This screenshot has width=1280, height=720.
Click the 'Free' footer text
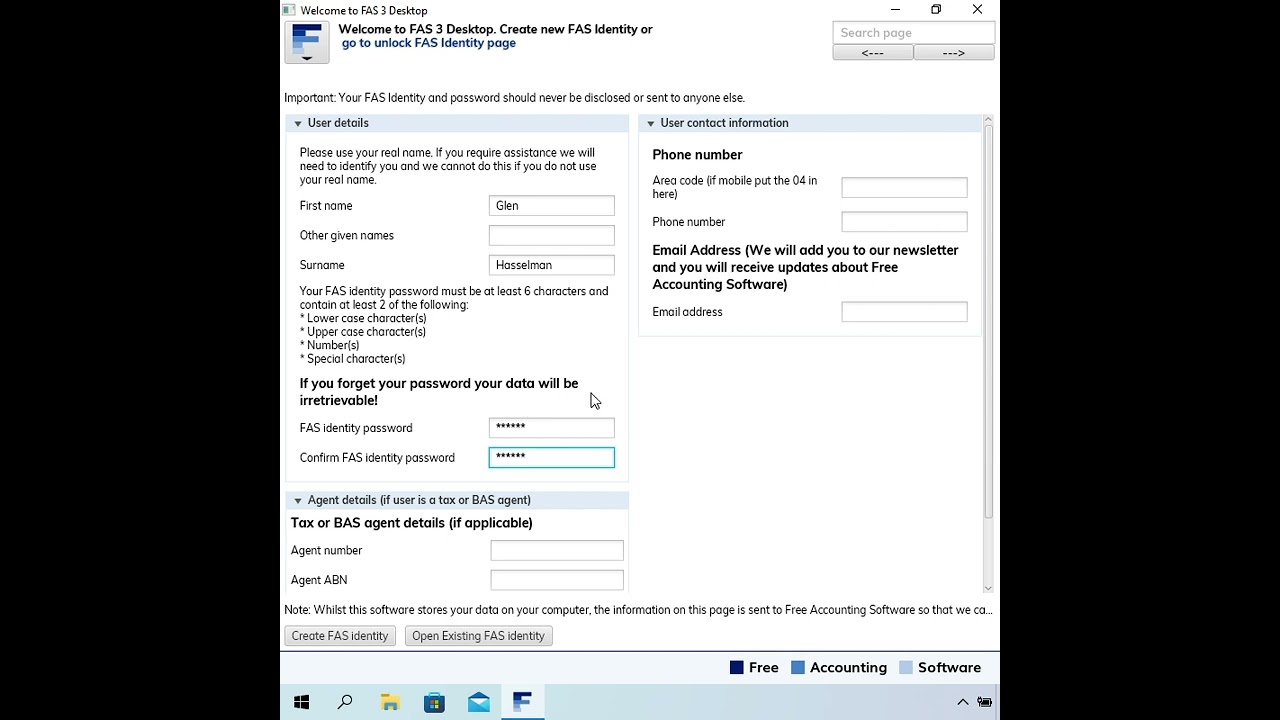[x=763, y=668]
